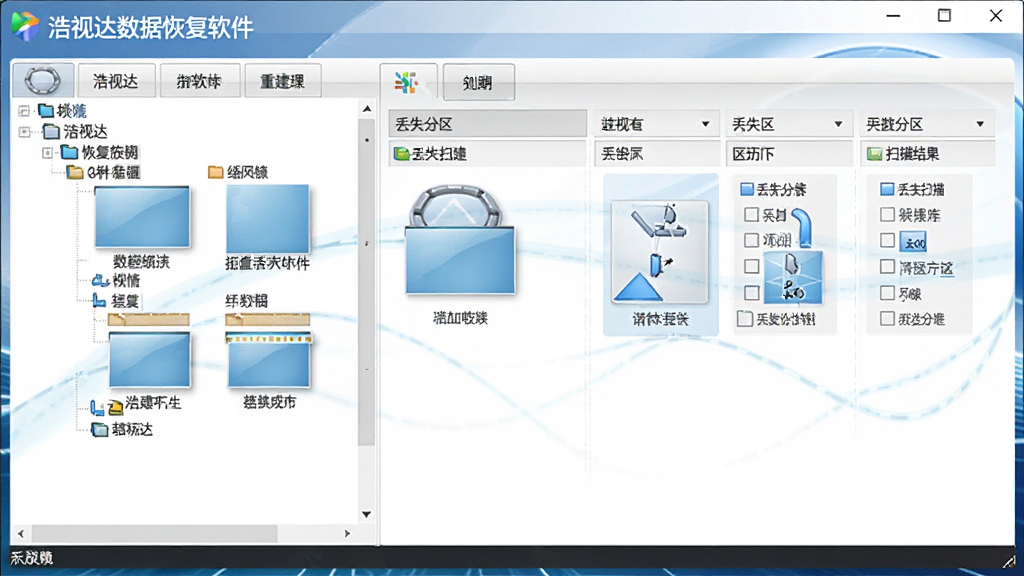Open the dropdown immediately right of the 丢失分区 header
Screen dimensions: 1024x576
656,124
